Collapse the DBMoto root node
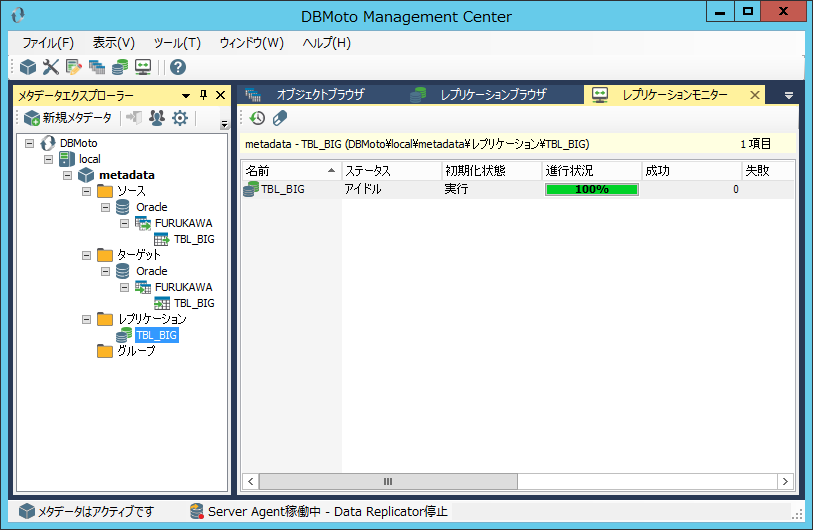This screenshot has width=813, height=530. click(30, 143)
